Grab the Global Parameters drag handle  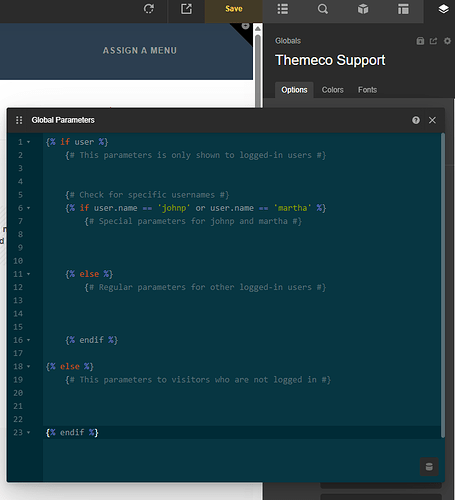tap(19, 120)
